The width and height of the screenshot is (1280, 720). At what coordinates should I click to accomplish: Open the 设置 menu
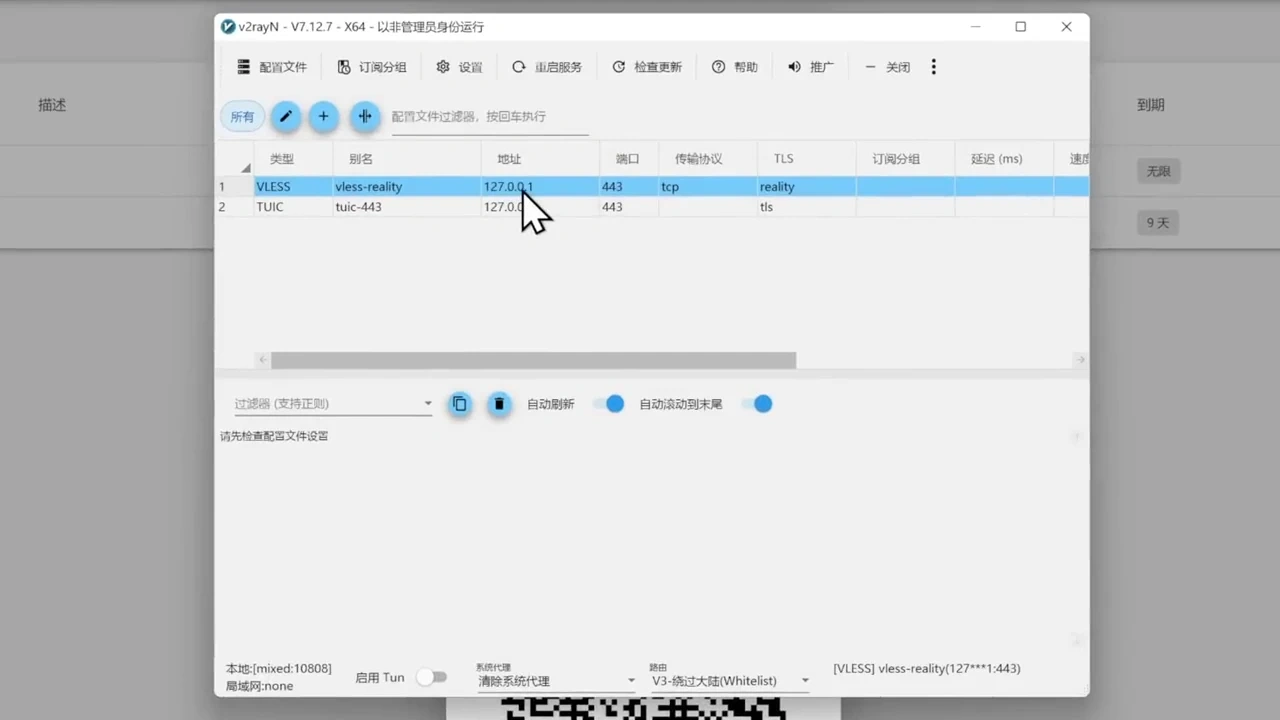[x=459, y=67]
